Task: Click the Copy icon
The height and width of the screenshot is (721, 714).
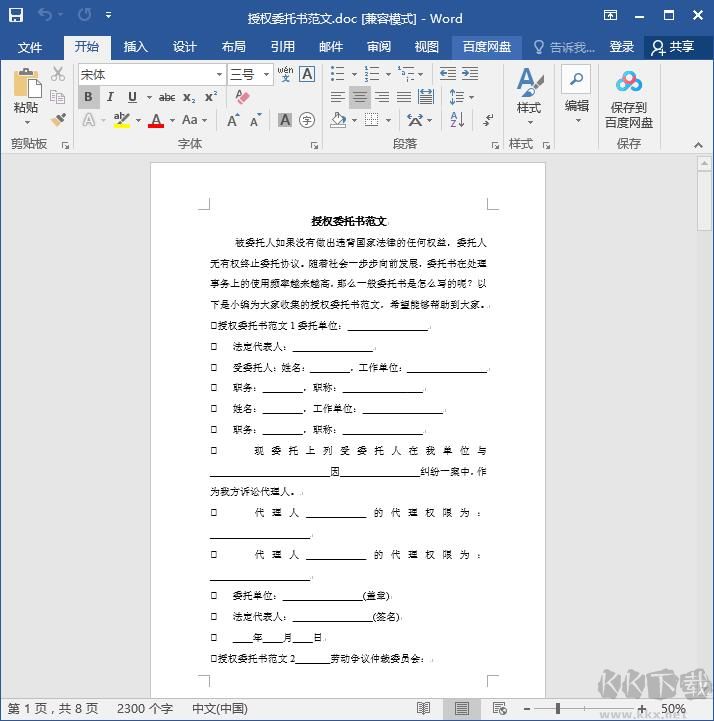Action: pyautogui.click(x=58, y=97)
